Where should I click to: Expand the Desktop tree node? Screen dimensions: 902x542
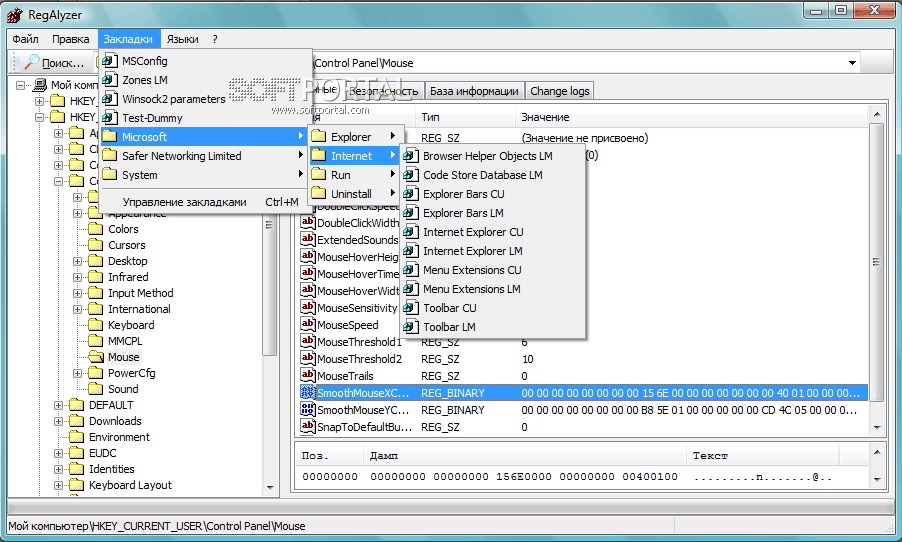point(78,261)
